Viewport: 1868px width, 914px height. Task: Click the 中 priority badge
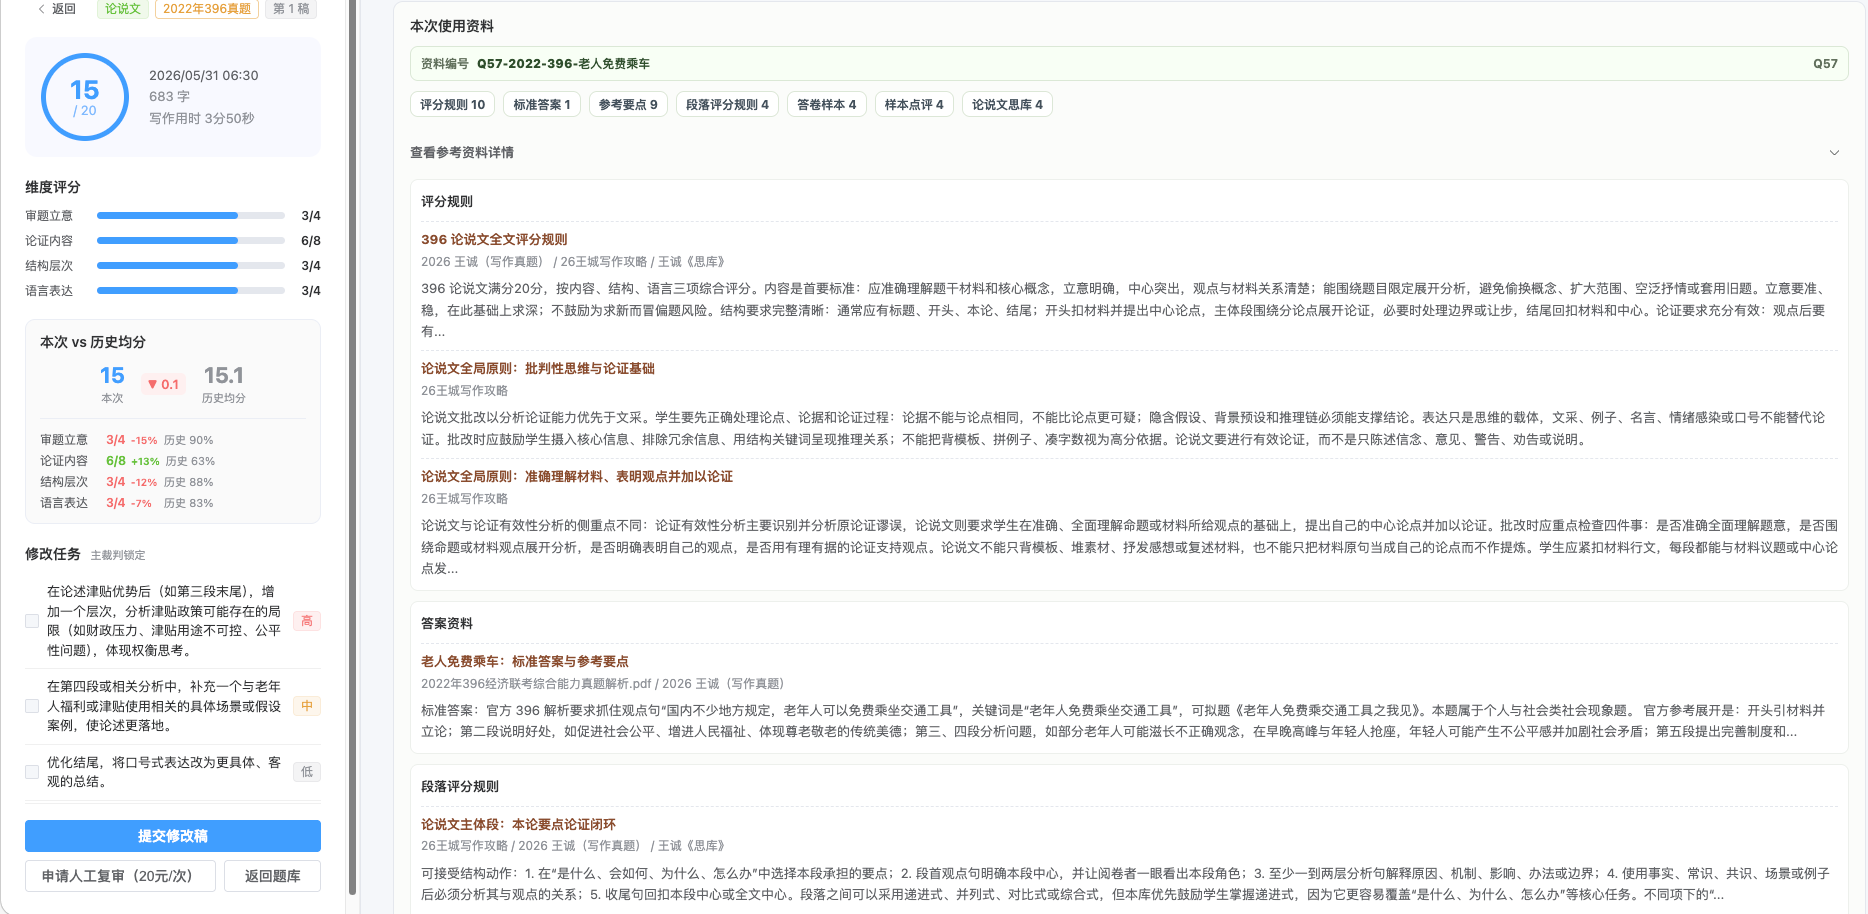pos(307,706)
